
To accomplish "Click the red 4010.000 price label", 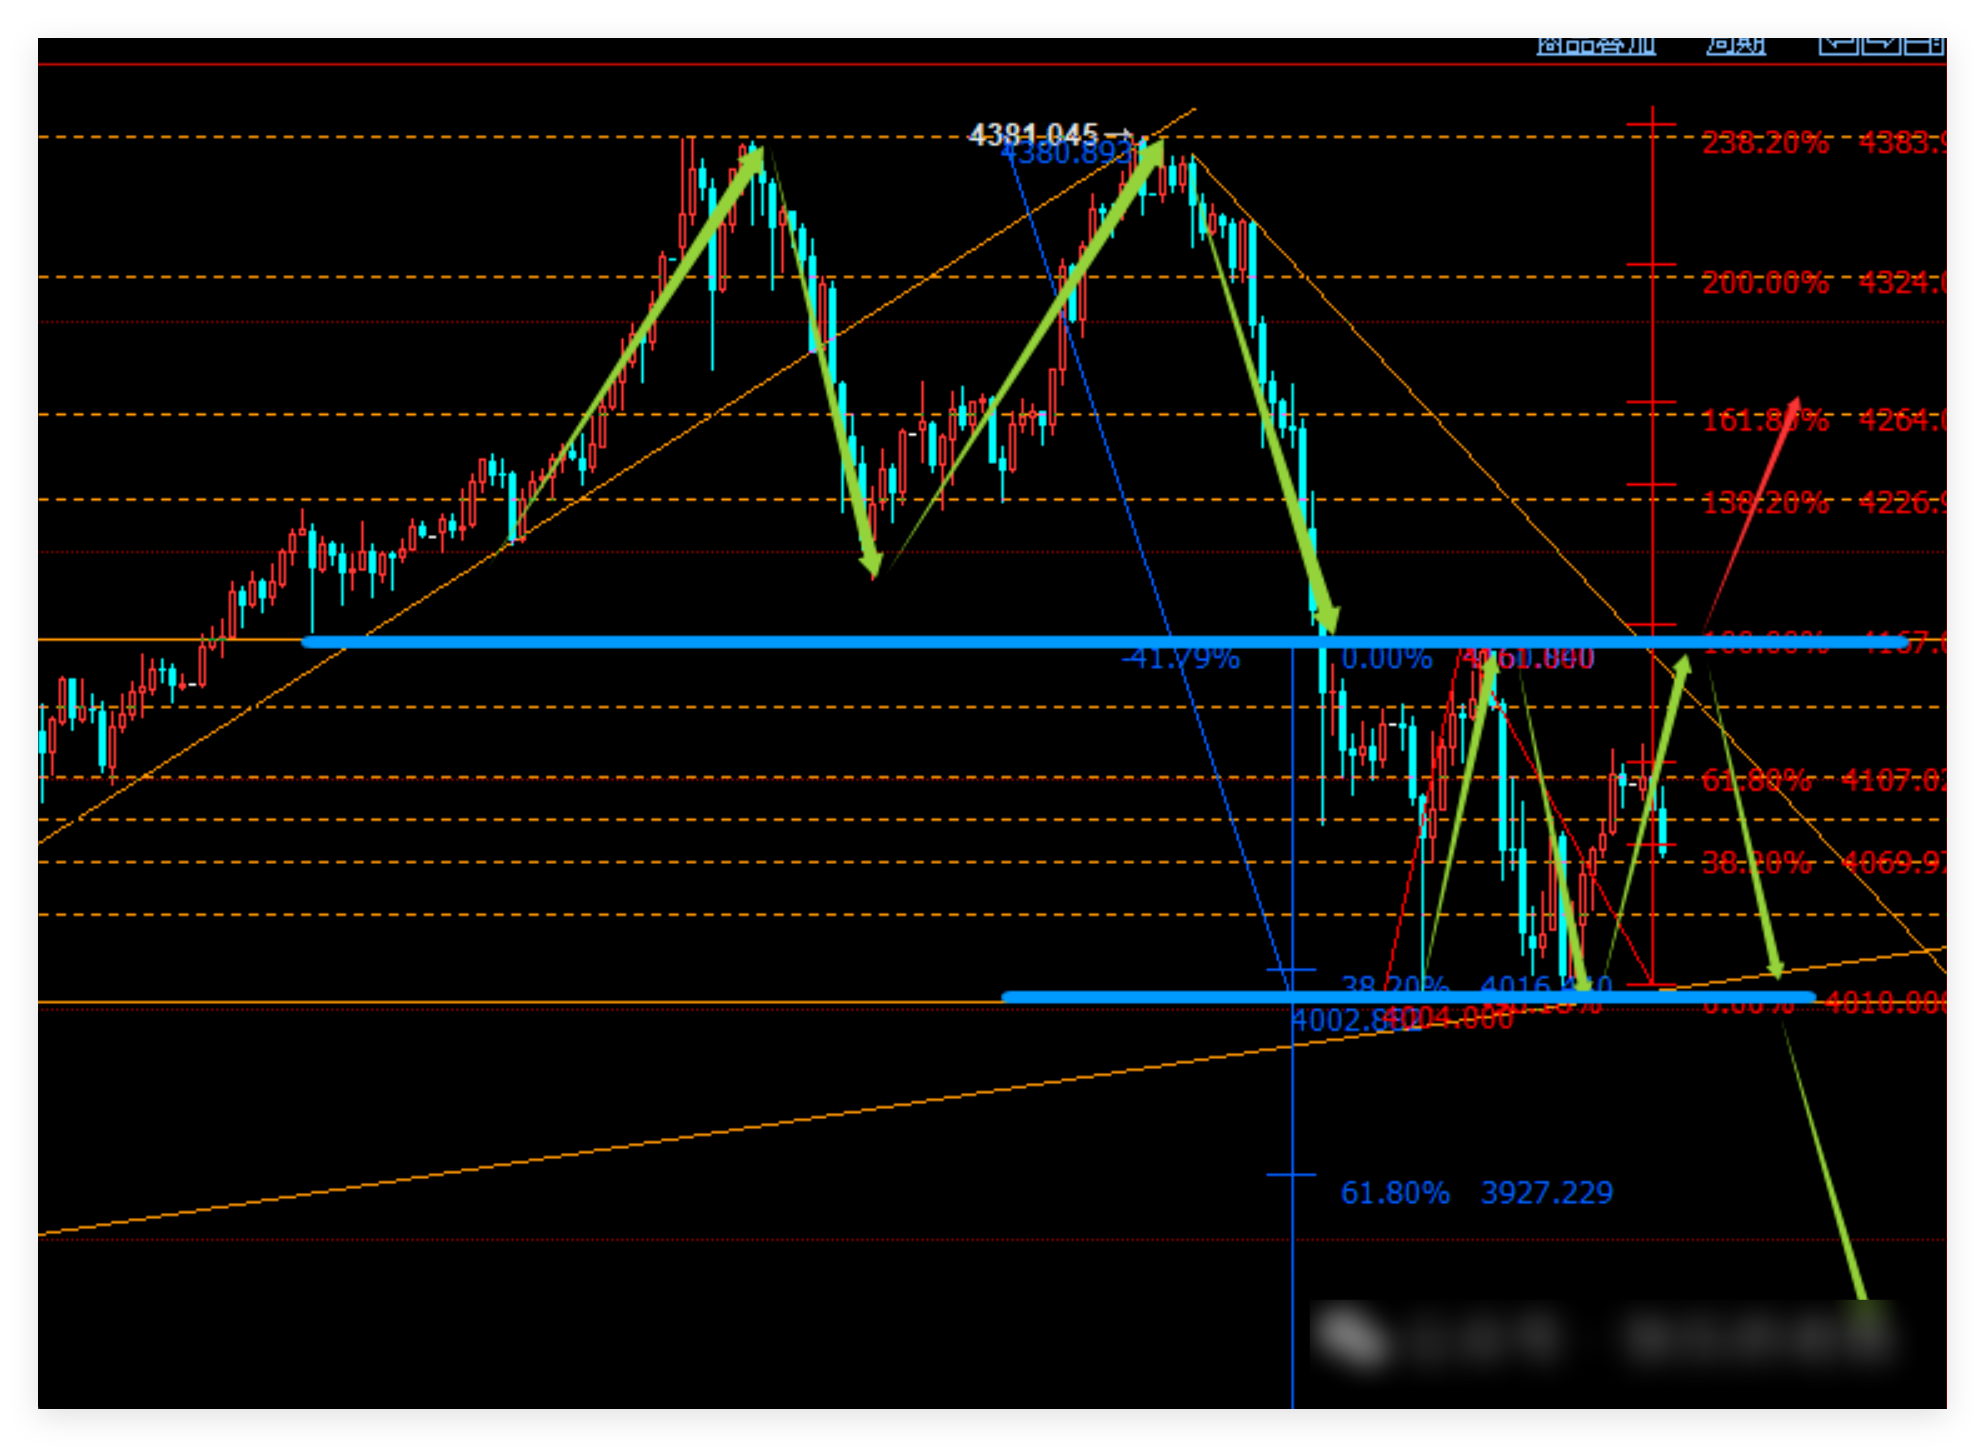I will (x=1886, y=1003).
